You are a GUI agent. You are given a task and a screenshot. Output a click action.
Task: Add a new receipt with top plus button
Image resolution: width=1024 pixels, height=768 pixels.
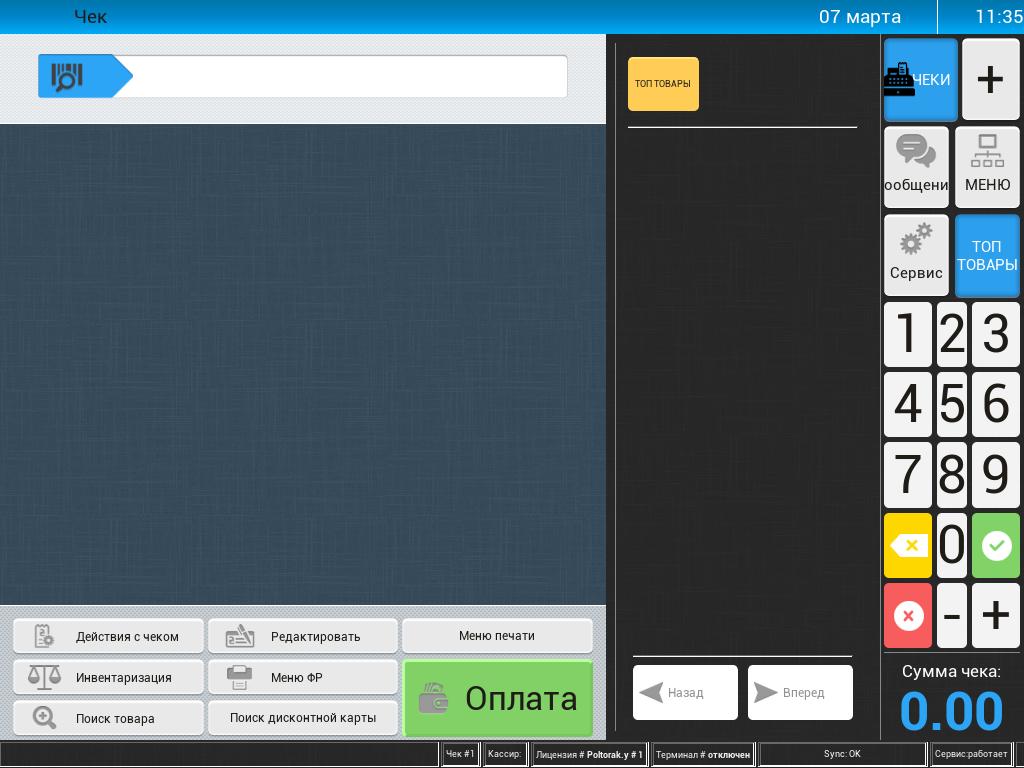point(990,80)
